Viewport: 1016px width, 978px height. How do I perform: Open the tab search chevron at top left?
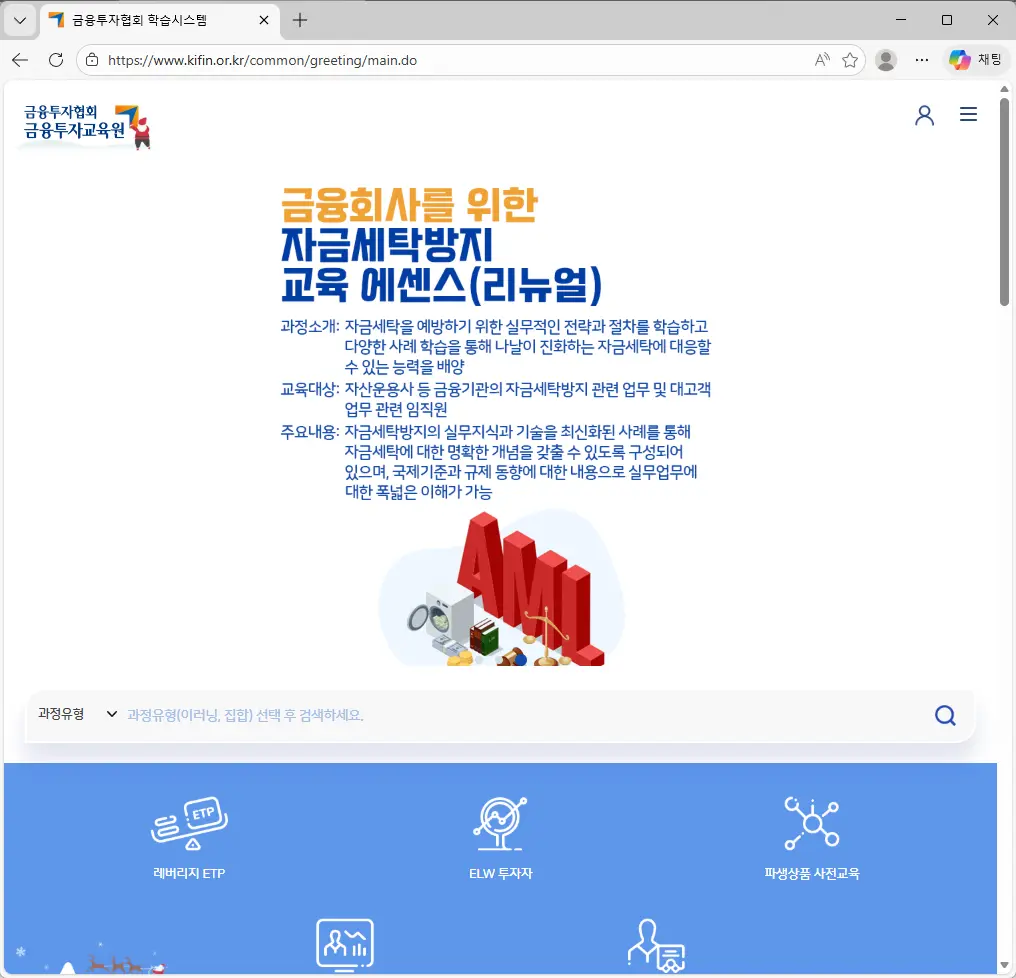click(x=20, y=19)
